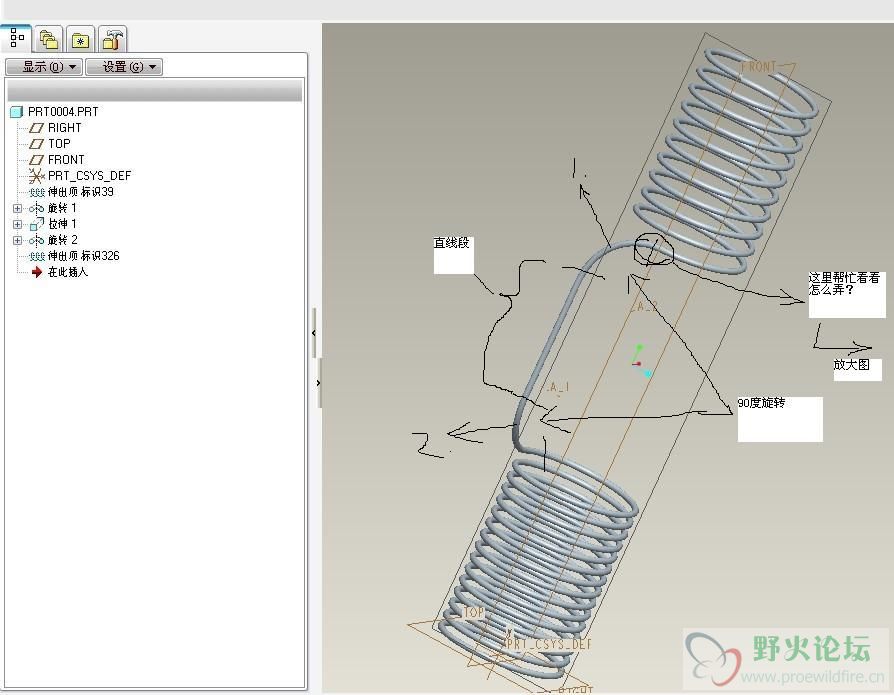Collapse navigator with left-pointing sash arrow

tap(314, 332)
